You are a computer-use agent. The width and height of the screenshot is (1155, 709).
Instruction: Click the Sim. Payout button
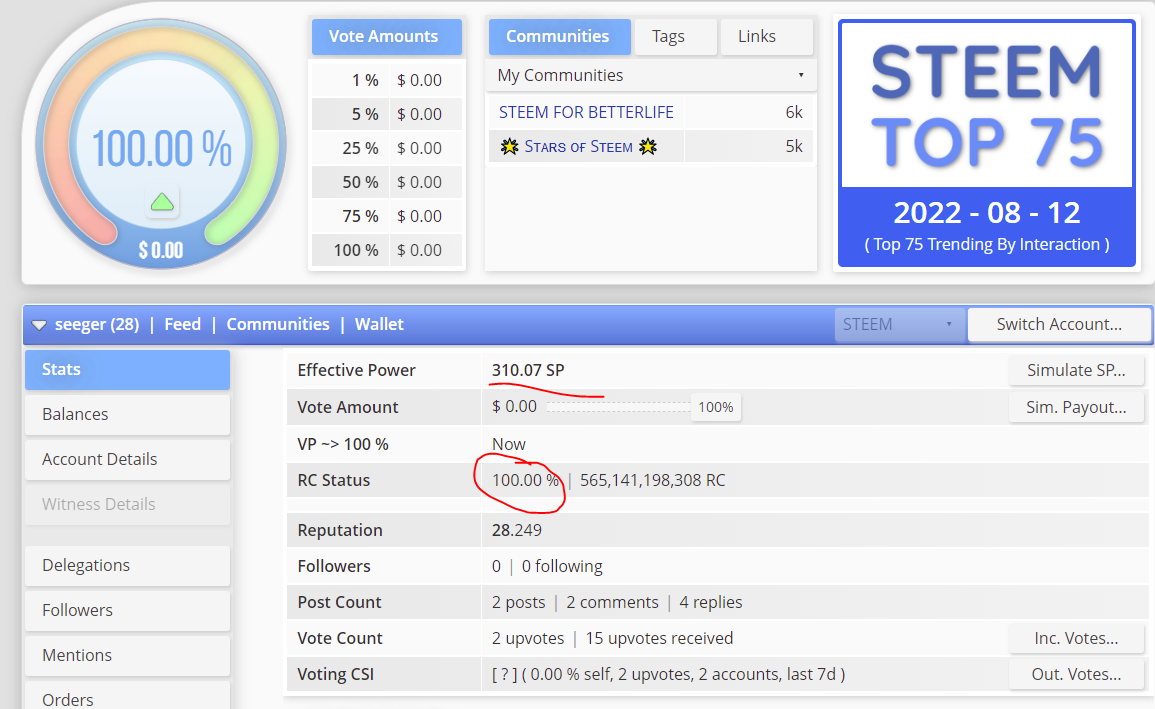tap(1076, 407)
